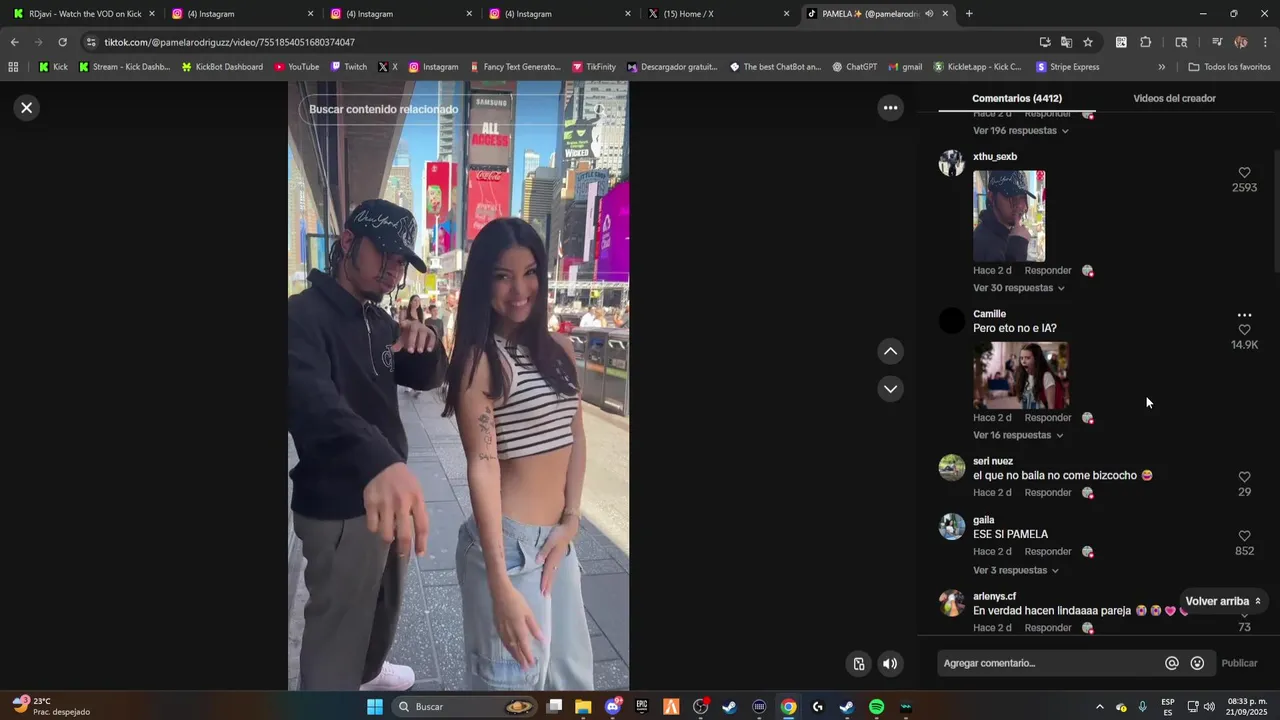Open the media controls icon
Screen dimensions: 1280x720
(1217, 42)
